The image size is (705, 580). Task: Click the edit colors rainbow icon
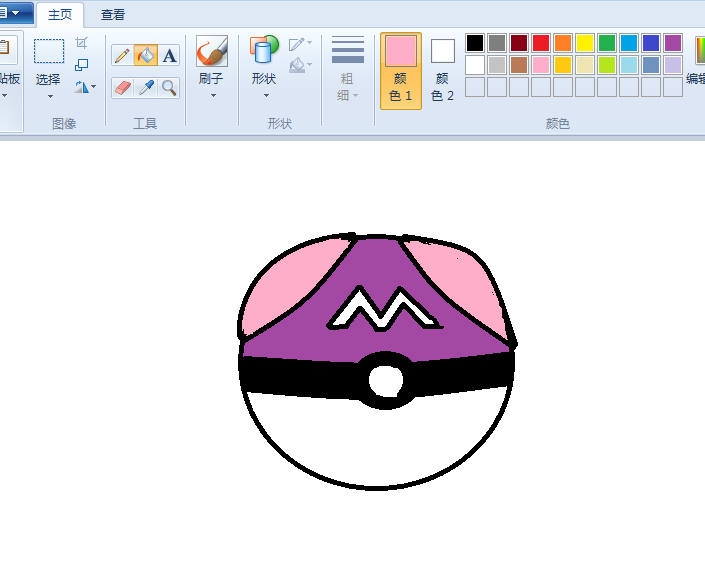click(x=700, y=50)
